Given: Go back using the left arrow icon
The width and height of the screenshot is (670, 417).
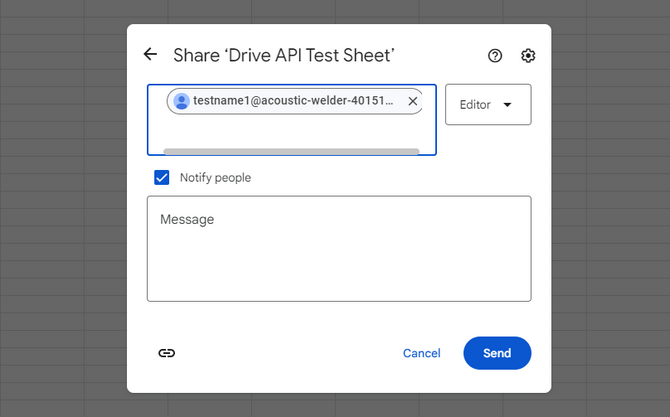Looking at the screenshot, I should click(x=150, y=54).
